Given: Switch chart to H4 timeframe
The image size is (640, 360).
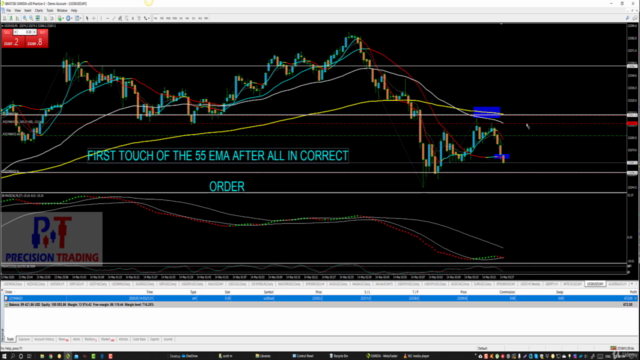Looking at the screenshot, I should [187, 18].
